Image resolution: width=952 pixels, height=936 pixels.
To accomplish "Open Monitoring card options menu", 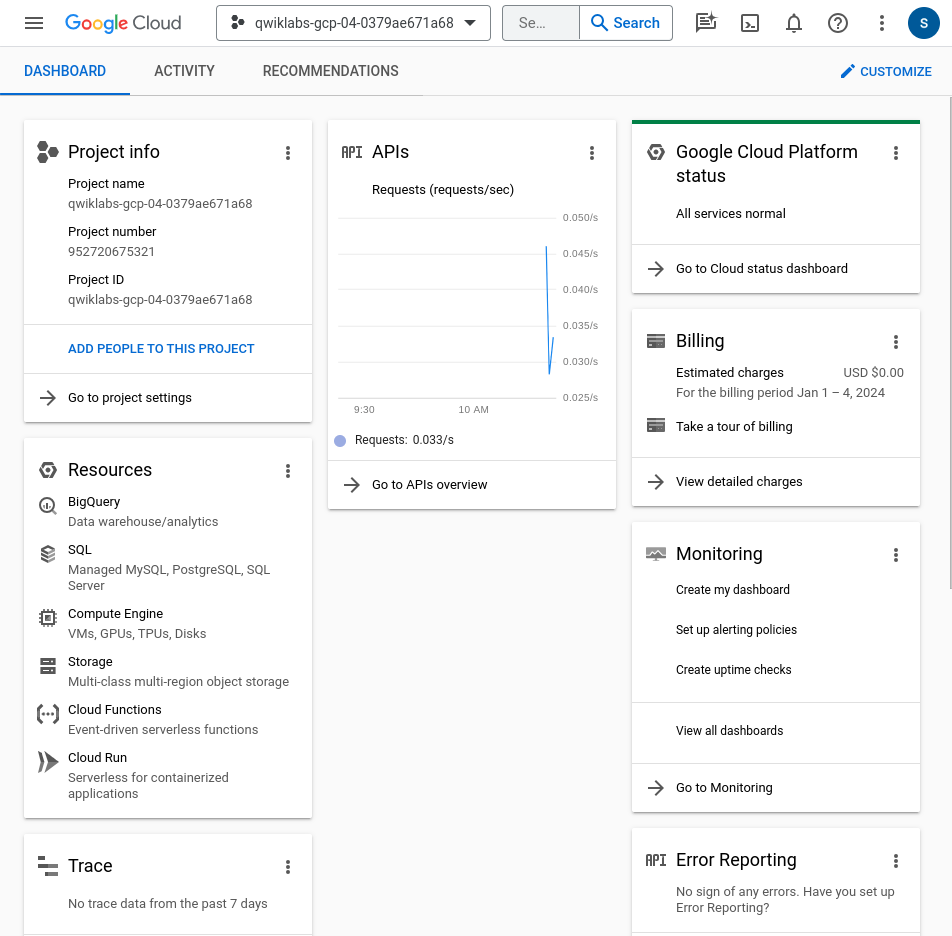I will [x=896, y=555].
